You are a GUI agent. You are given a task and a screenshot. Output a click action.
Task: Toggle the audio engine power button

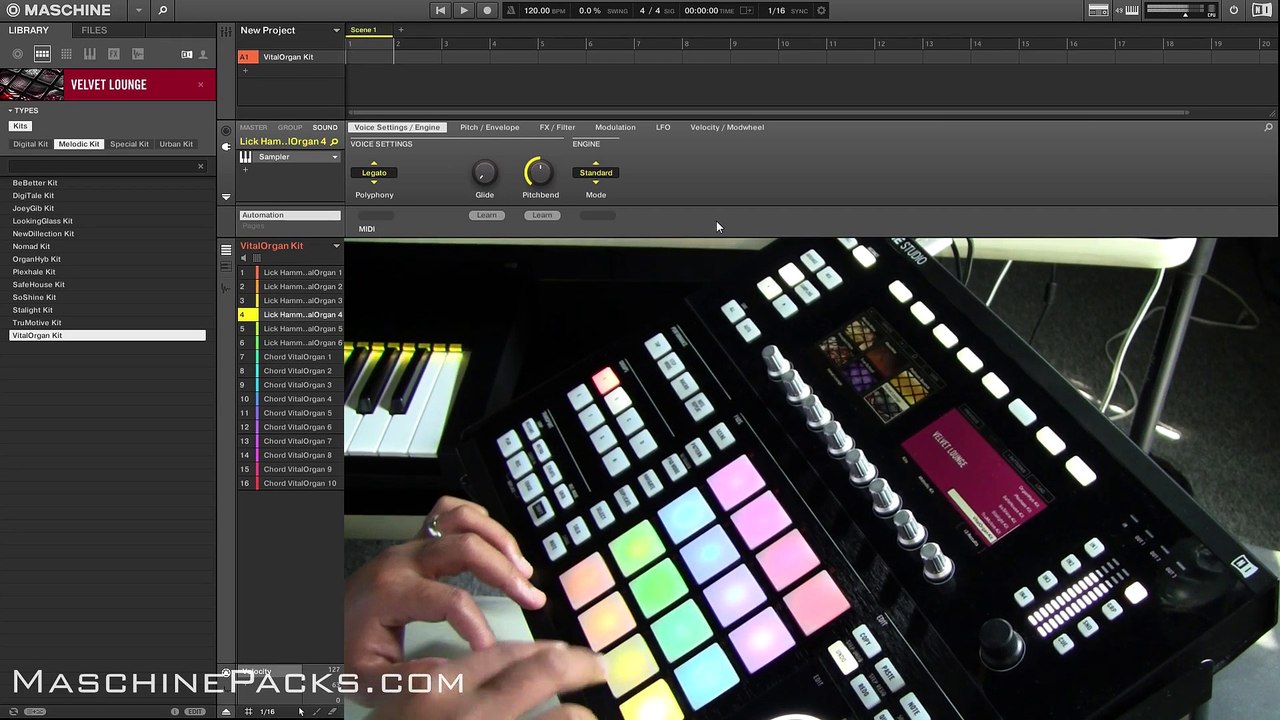[x=1234, y=10]
